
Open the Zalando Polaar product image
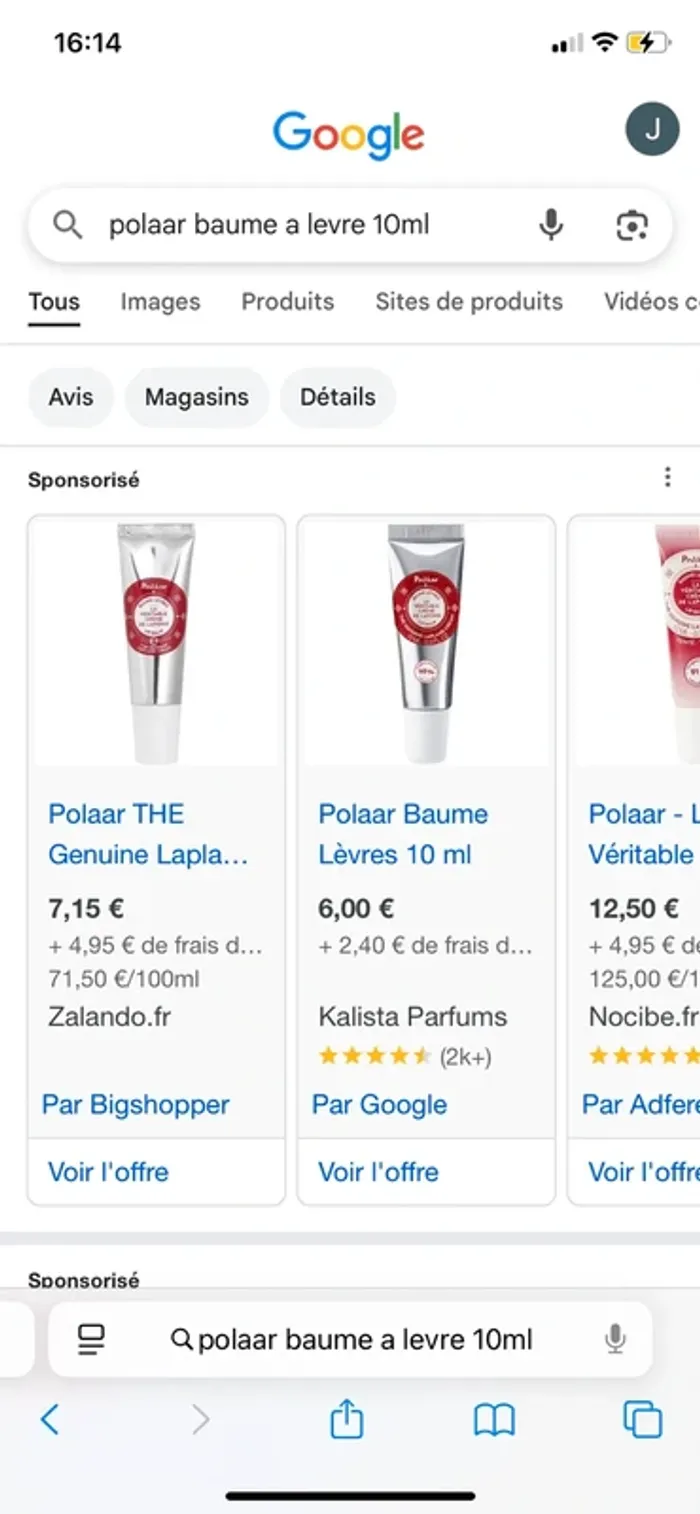pos(156,642)
